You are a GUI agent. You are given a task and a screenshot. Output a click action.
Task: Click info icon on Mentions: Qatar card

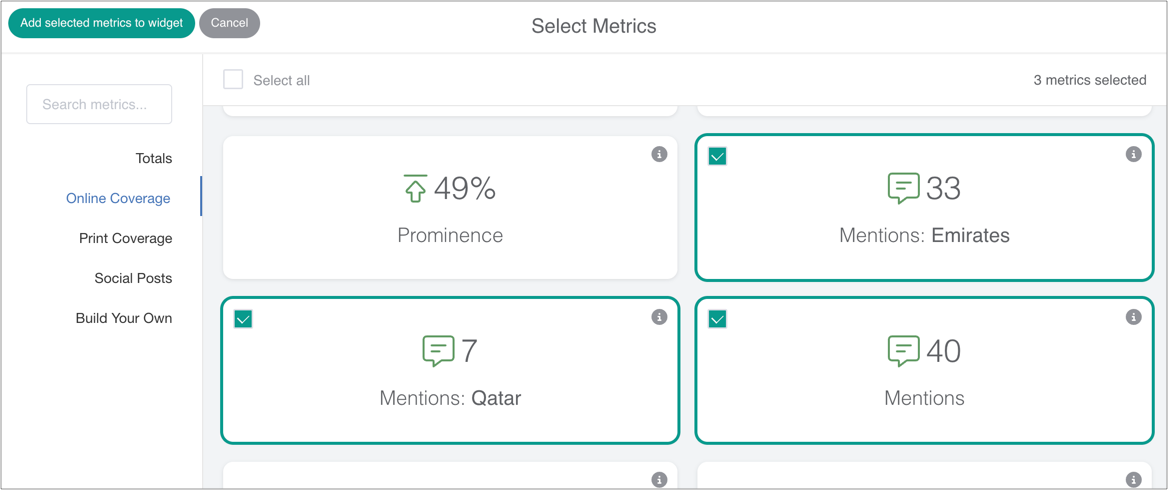(659, 317)
